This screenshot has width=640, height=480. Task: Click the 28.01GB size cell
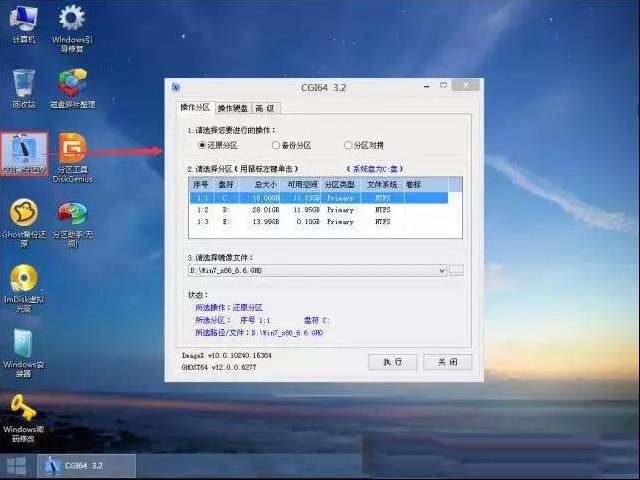[266, 210]
